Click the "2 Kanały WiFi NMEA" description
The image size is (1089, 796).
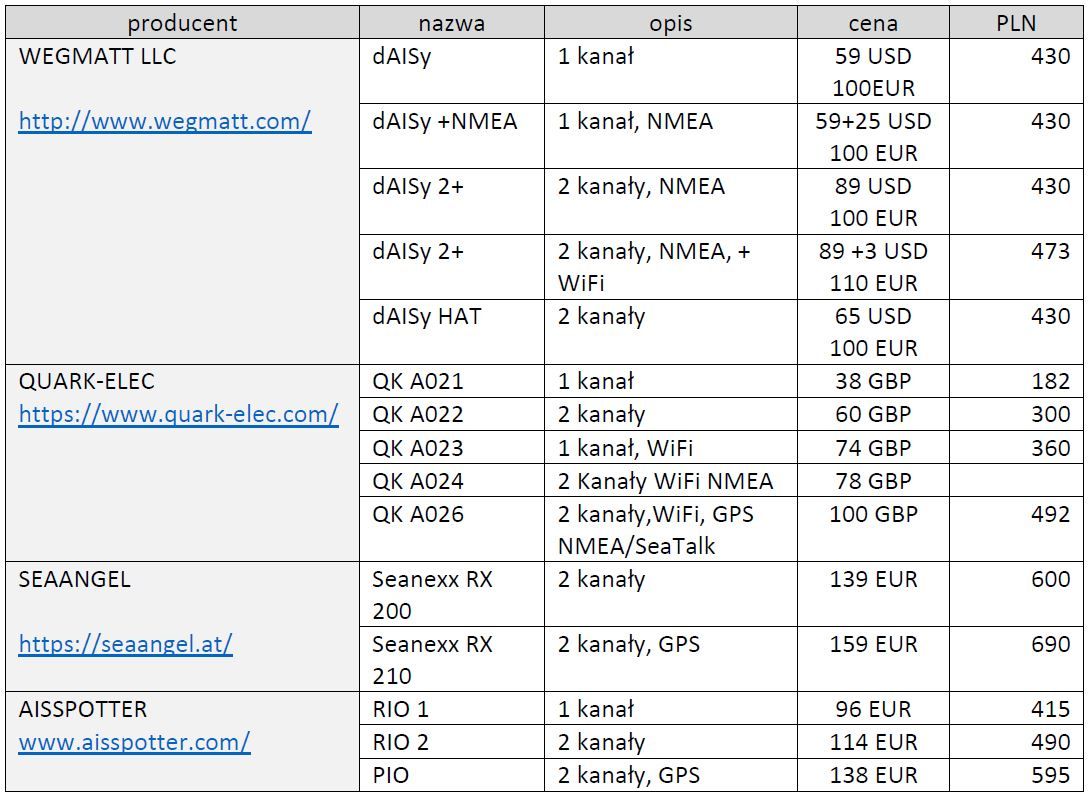coord(665,482)
